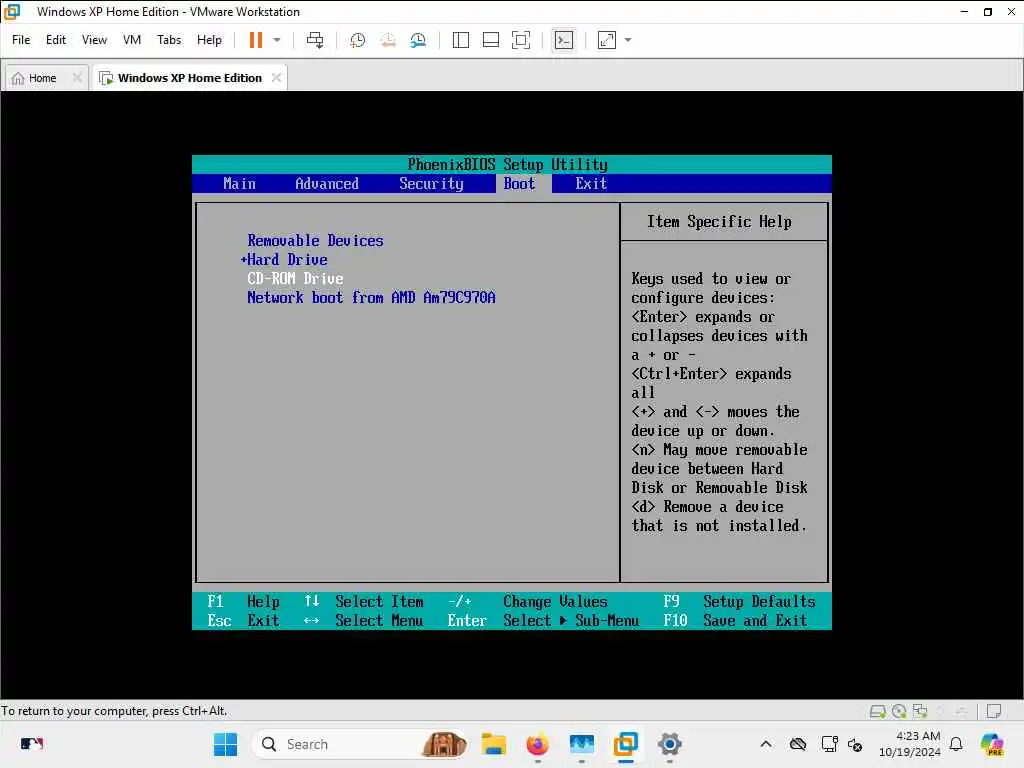Open the VM menu
This screenshot has width=1024, height=768.
132,40
